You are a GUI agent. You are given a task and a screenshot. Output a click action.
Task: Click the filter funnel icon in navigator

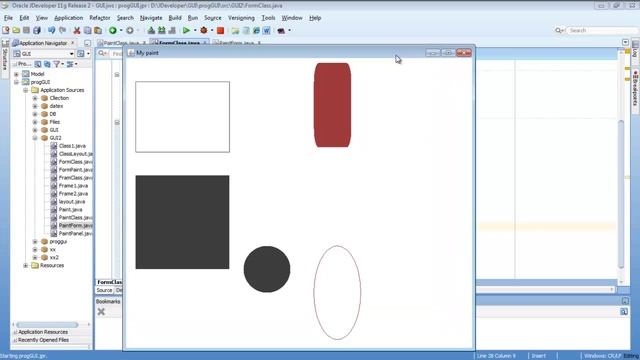(57, 64)
